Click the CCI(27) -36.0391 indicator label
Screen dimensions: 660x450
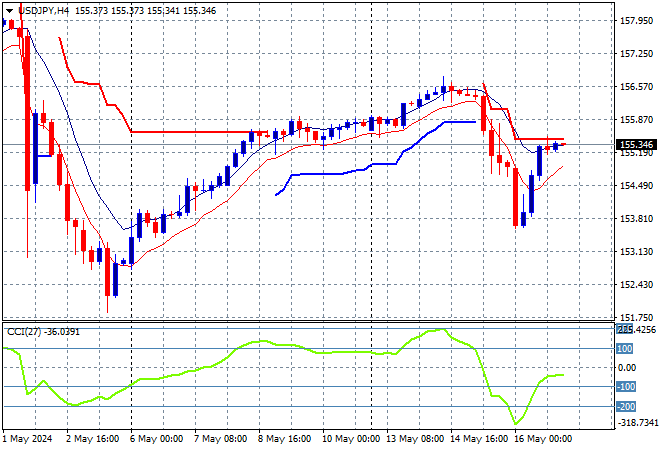point(43,332)
